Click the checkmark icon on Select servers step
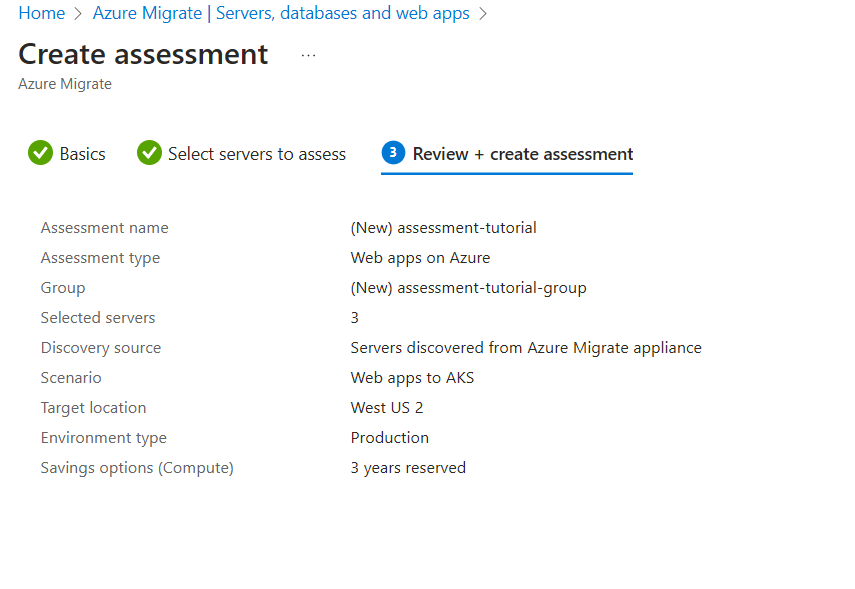 pos(148,153)
